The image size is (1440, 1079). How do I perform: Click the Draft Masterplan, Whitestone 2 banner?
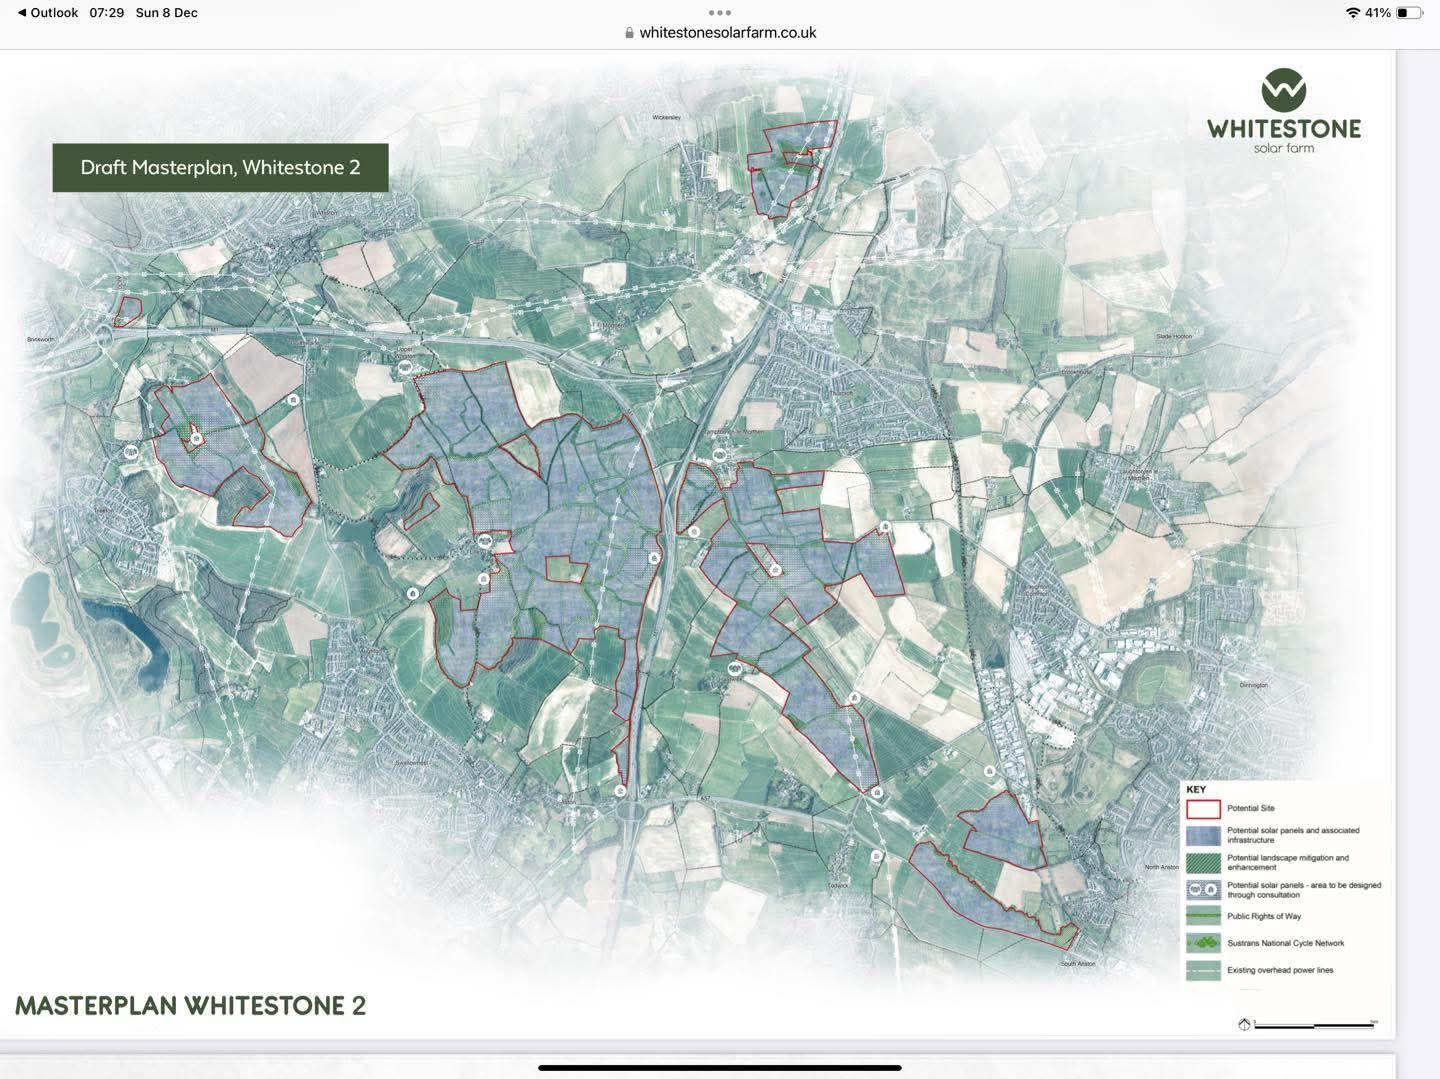pyautogui.click(x=220, y=168)
